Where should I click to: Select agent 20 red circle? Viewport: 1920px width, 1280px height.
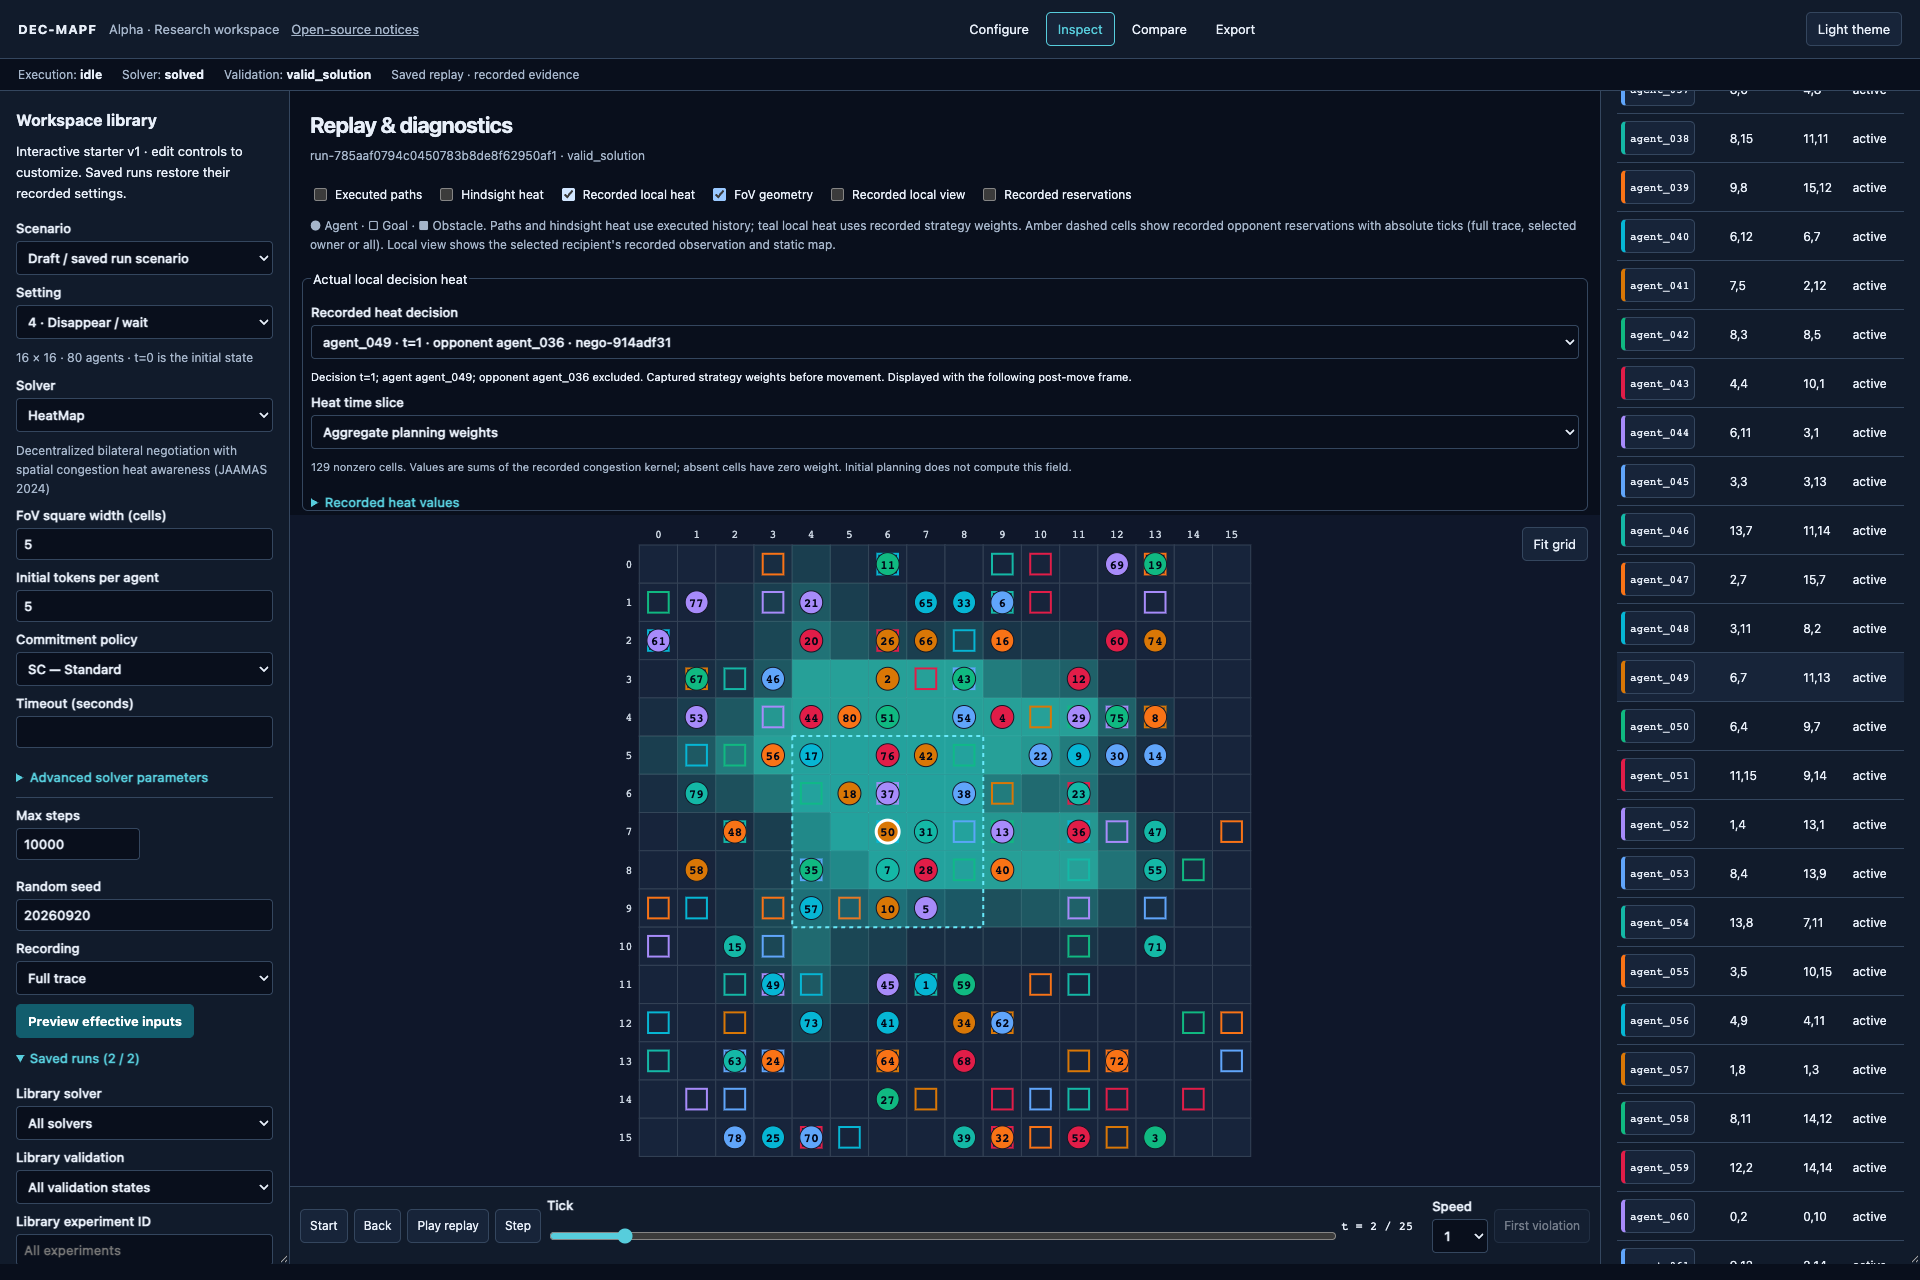click(x=811, y=641)
